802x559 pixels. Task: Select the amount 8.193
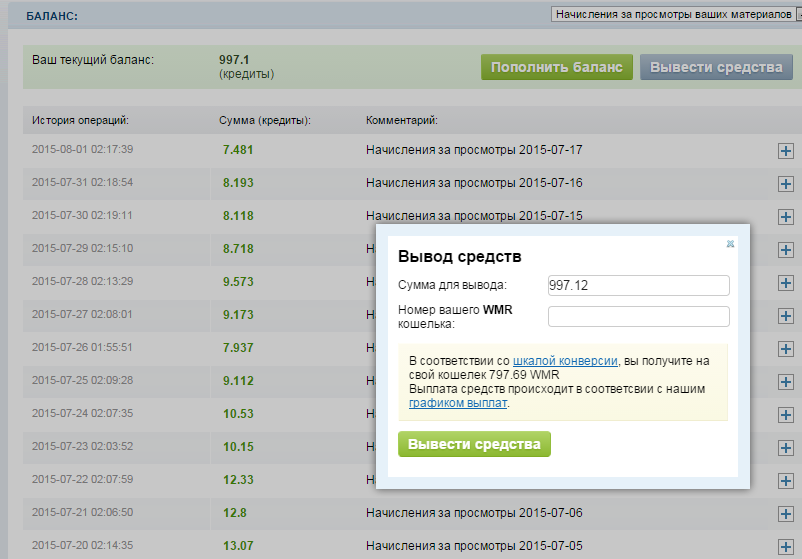(238, 183)
